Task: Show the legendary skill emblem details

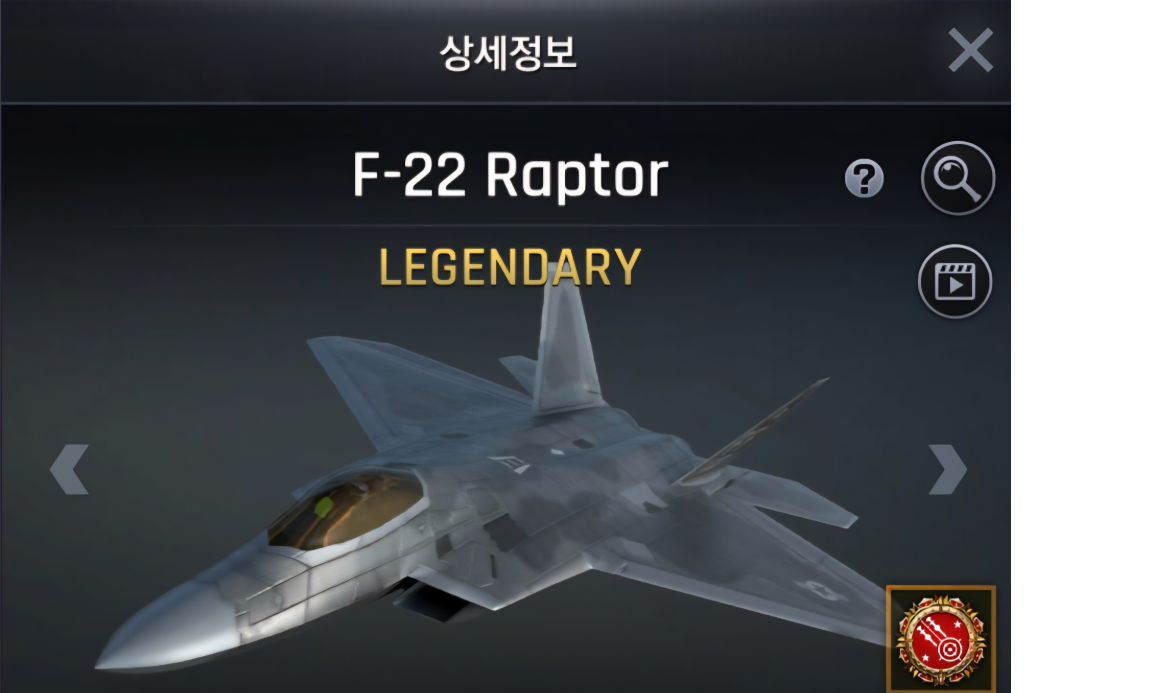Action: [941, 639]
